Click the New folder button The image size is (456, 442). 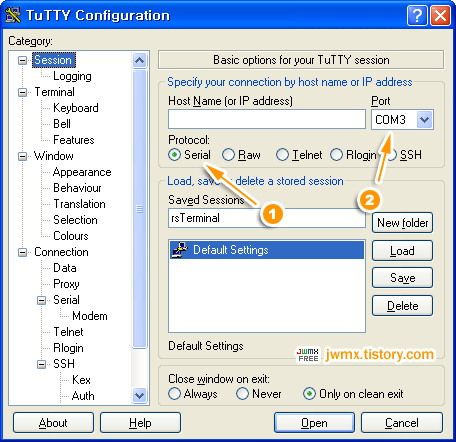pyautogui.click(x=402, y=223)
